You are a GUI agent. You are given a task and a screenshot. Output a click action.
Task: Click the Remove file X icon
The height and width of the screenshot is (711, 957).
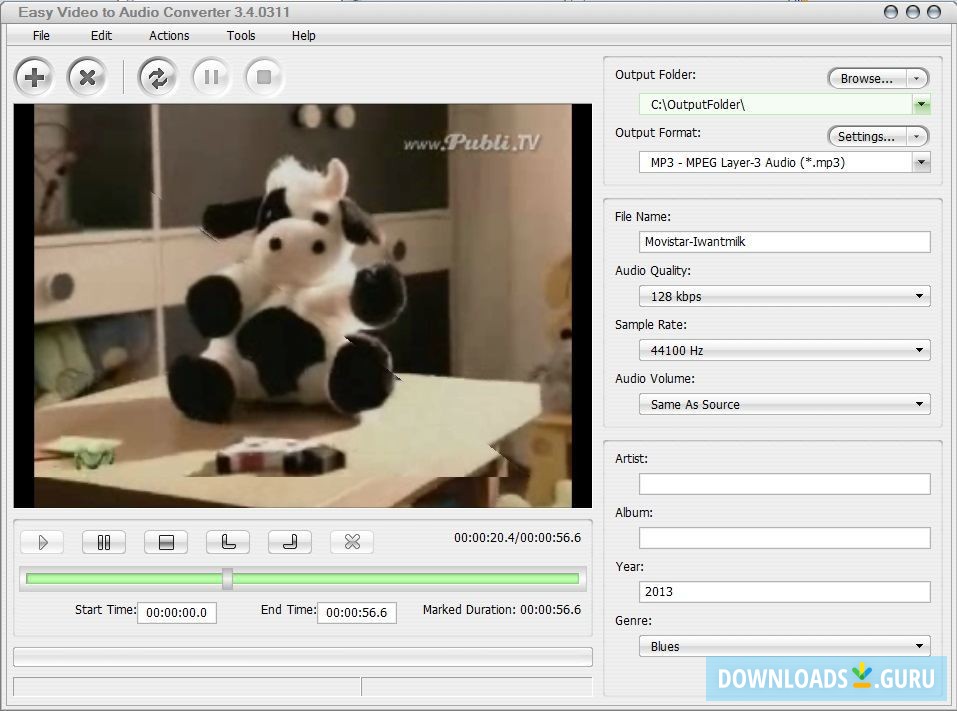pos(87,77)
